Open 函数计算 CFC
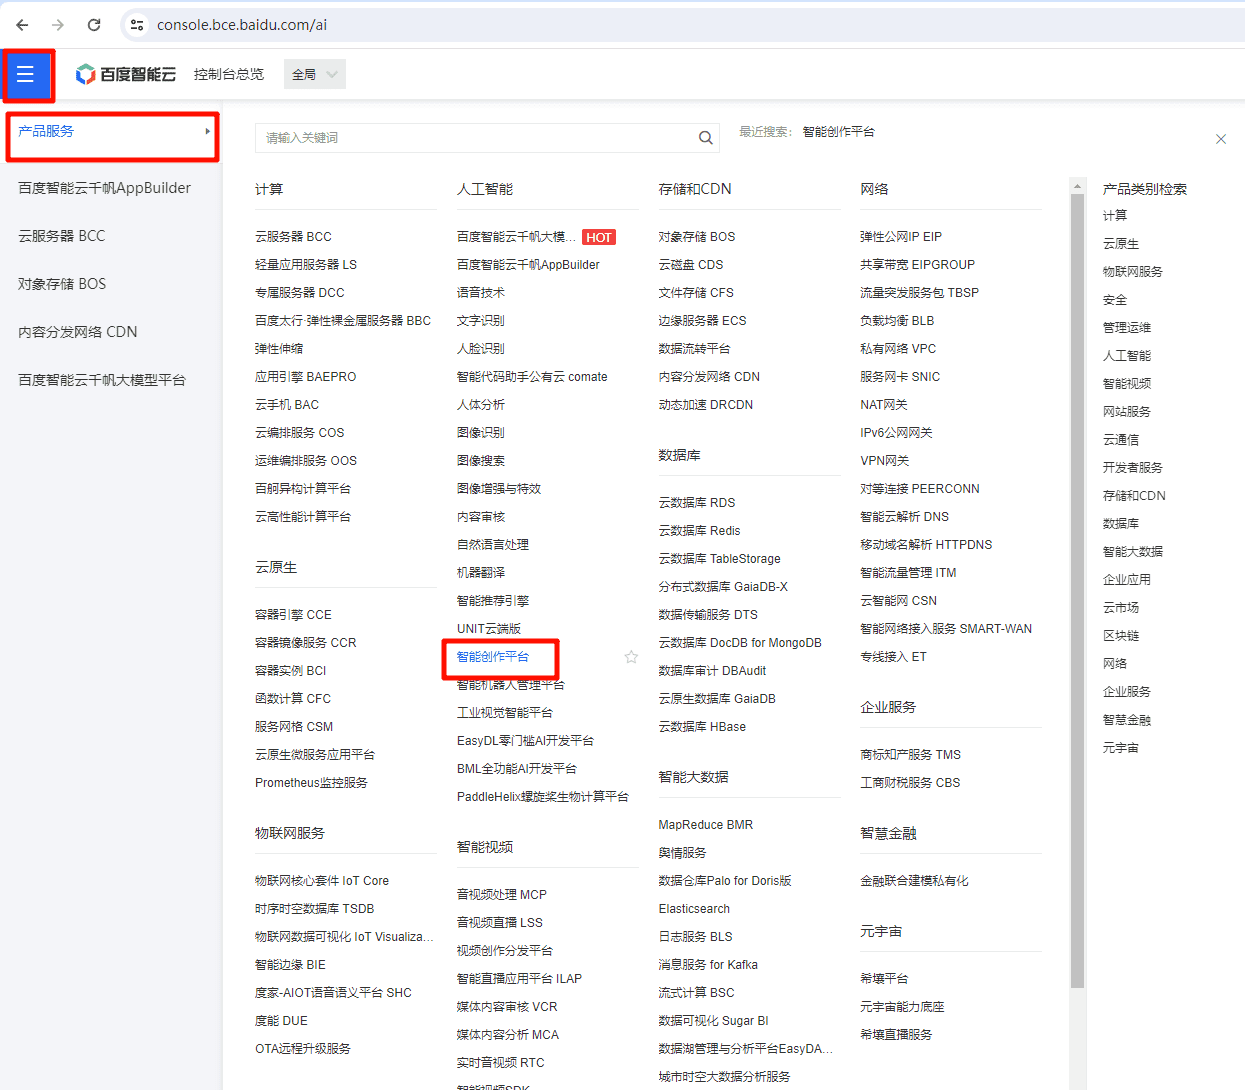The height and width of the screenshot is (1090, 1245). [293, 699]
